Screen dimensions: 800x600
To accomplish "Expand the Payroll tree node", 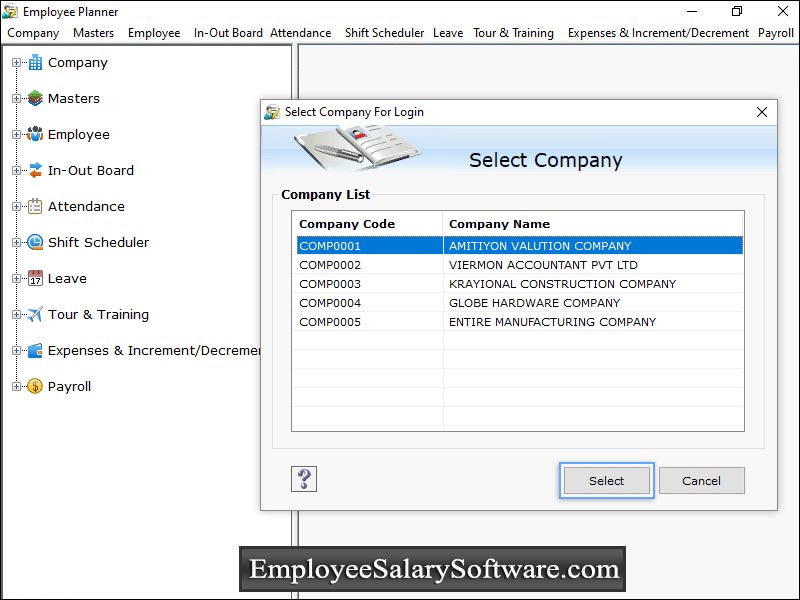I will (16, 386).
